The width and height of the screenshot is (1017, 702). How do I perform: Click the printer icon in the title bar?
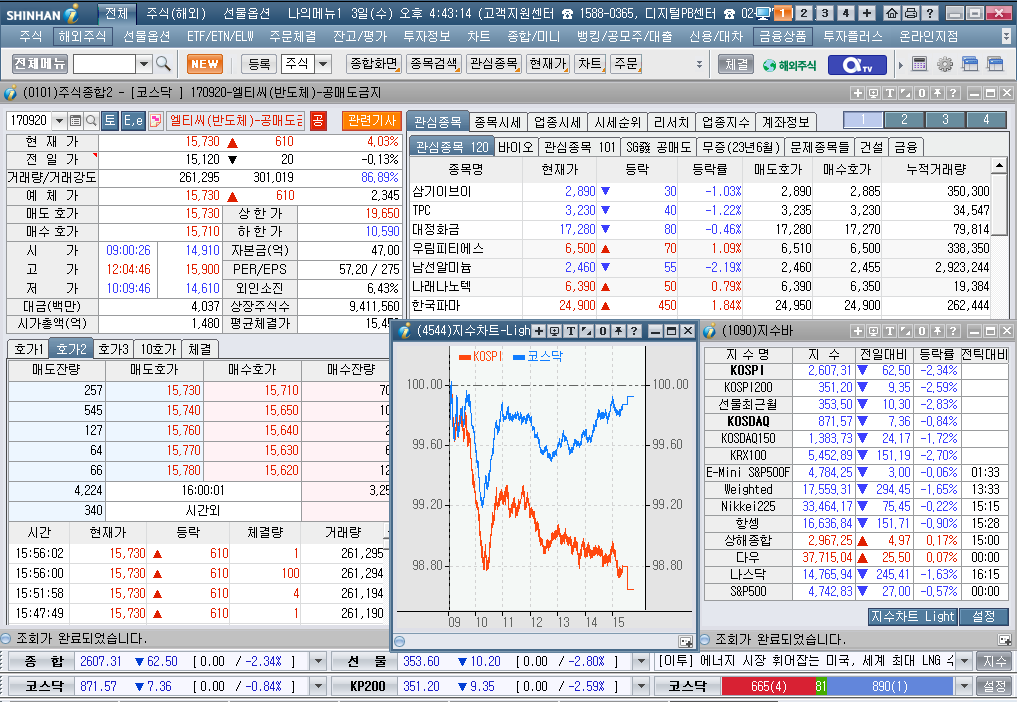pos(911,13)
